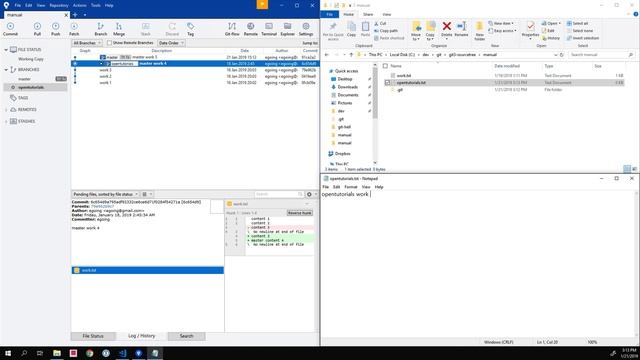Viewport: 640px width, 360px height.
Task: Click the Commit icon in SourceTree toolbar
Action: [10, 29]
